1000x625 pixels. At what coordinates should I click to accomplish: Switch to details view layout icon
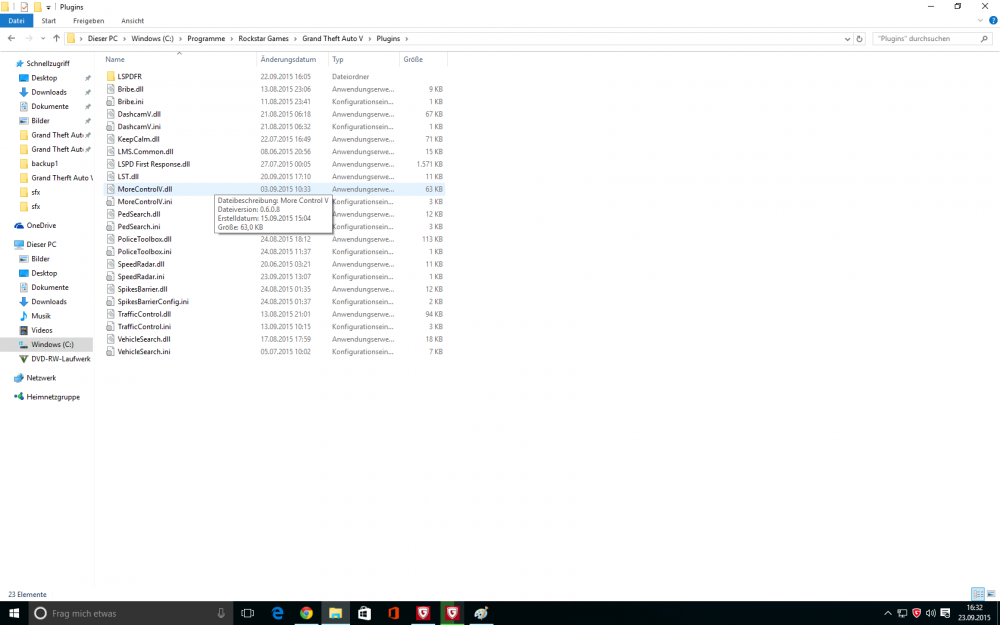pos(978,594)
